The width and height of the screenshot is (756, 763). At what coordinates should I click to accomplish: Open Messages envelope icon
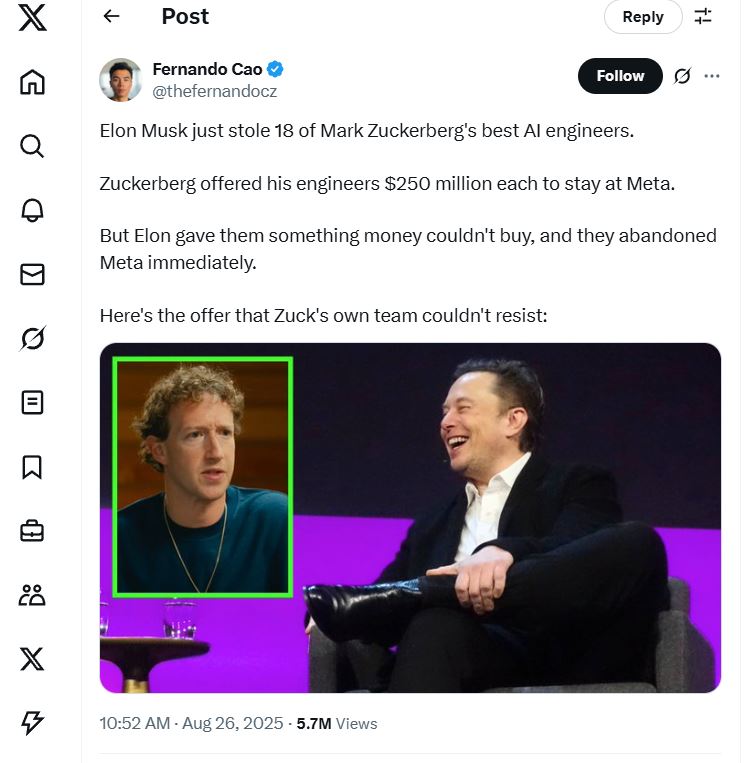pos(32,274)
